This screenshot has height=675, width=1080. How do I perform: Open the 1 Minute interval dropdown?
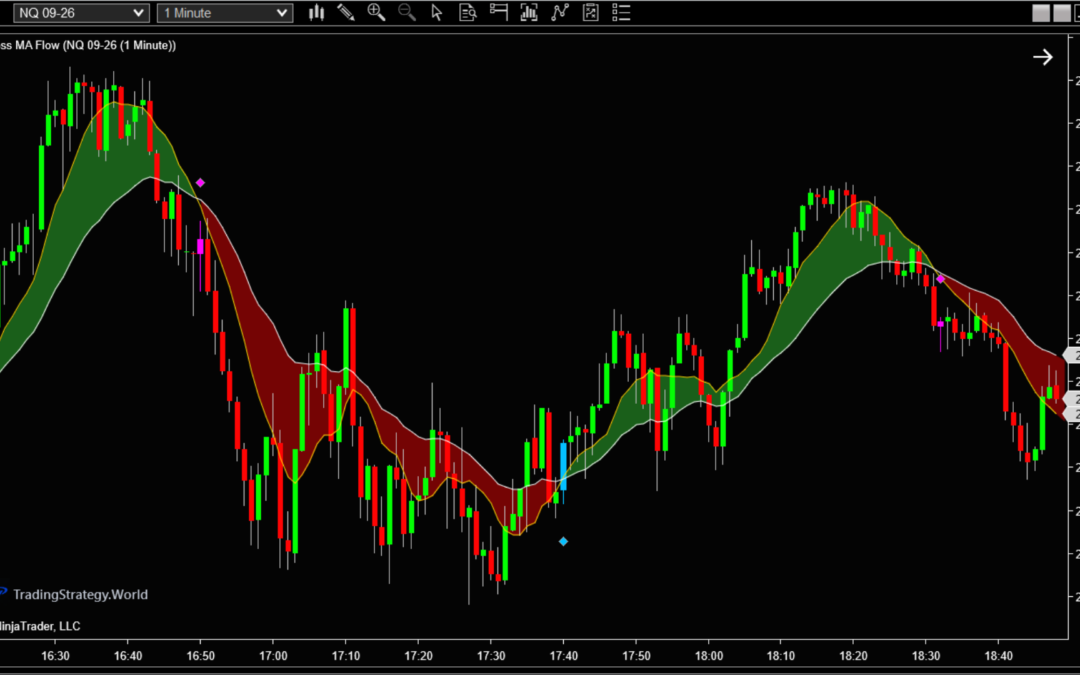point(225,12)
